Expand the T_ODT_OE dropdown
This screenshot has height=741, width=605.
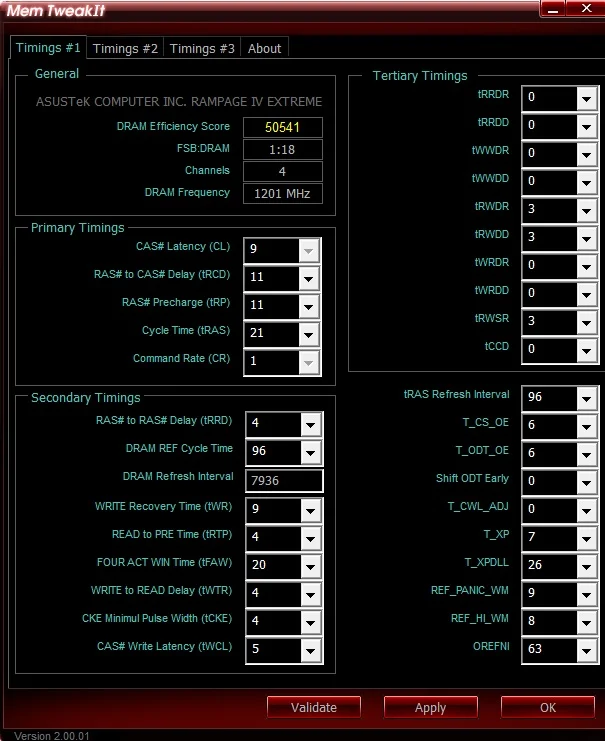coord(586,454)
